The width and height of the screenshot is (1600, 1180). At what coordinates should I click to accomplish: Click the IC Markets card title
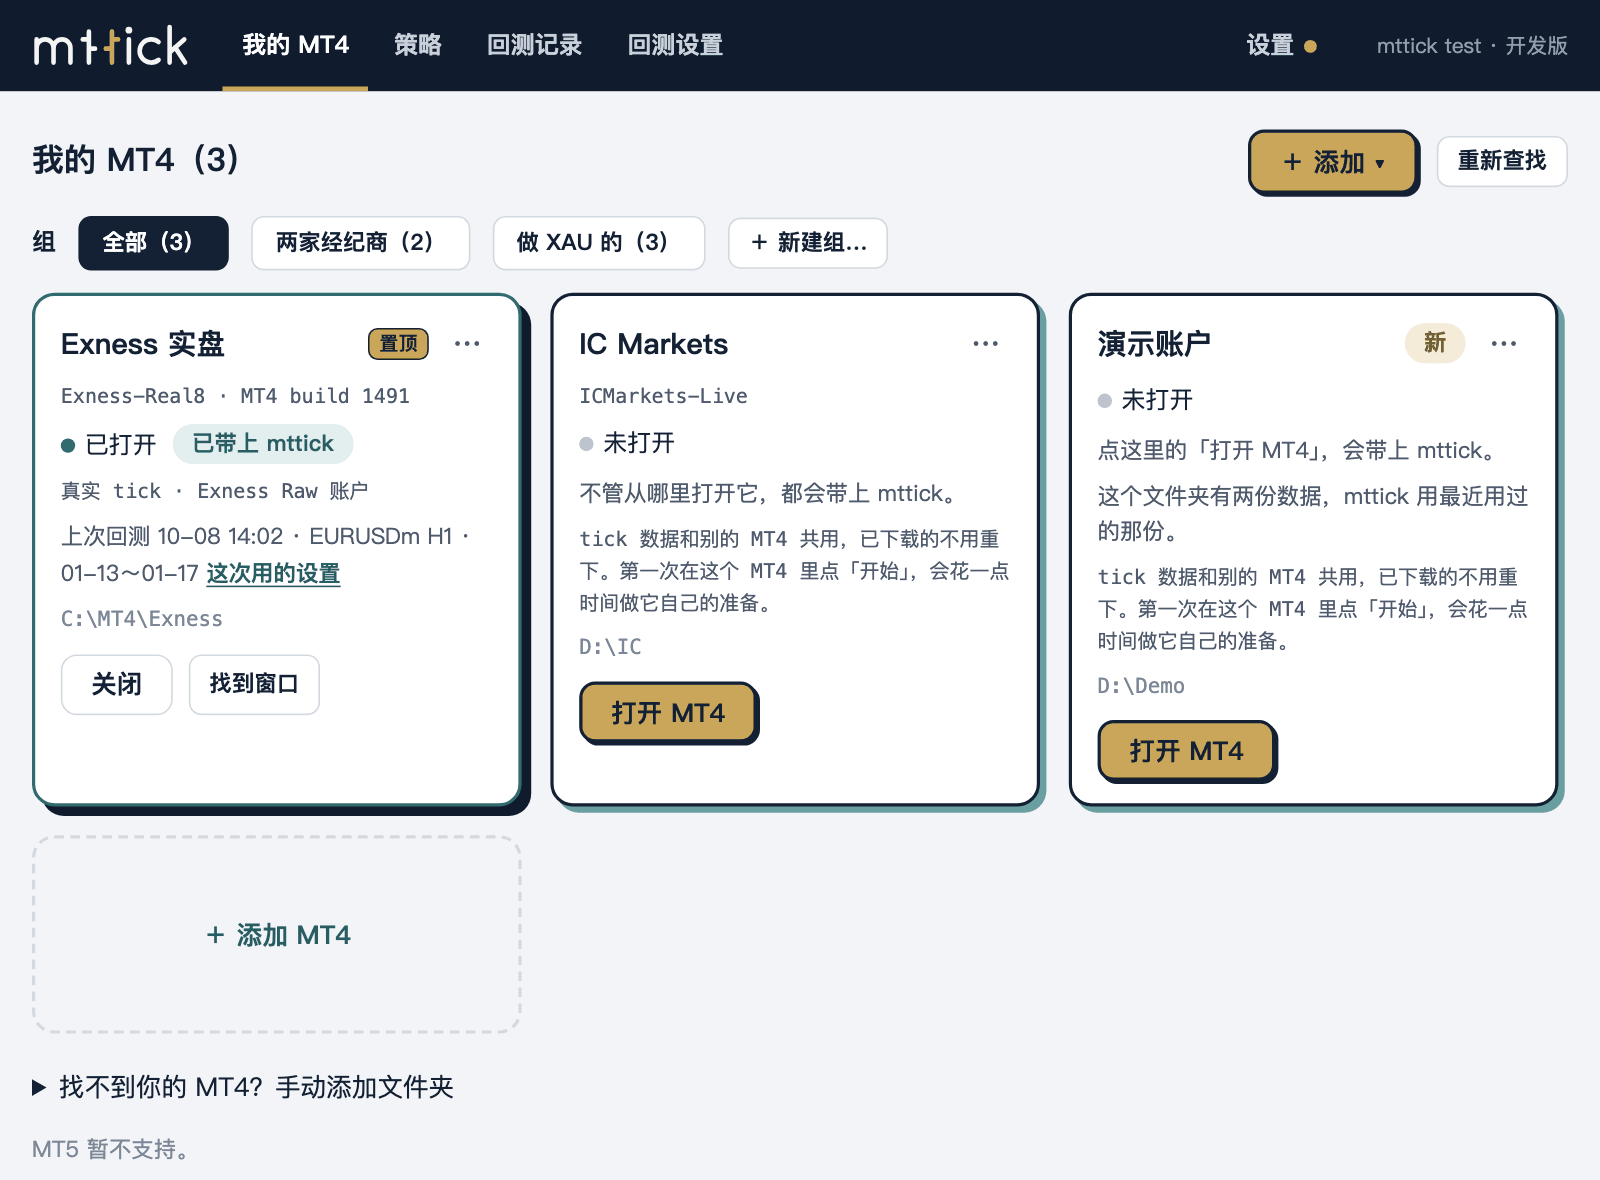tap(654, 344)
